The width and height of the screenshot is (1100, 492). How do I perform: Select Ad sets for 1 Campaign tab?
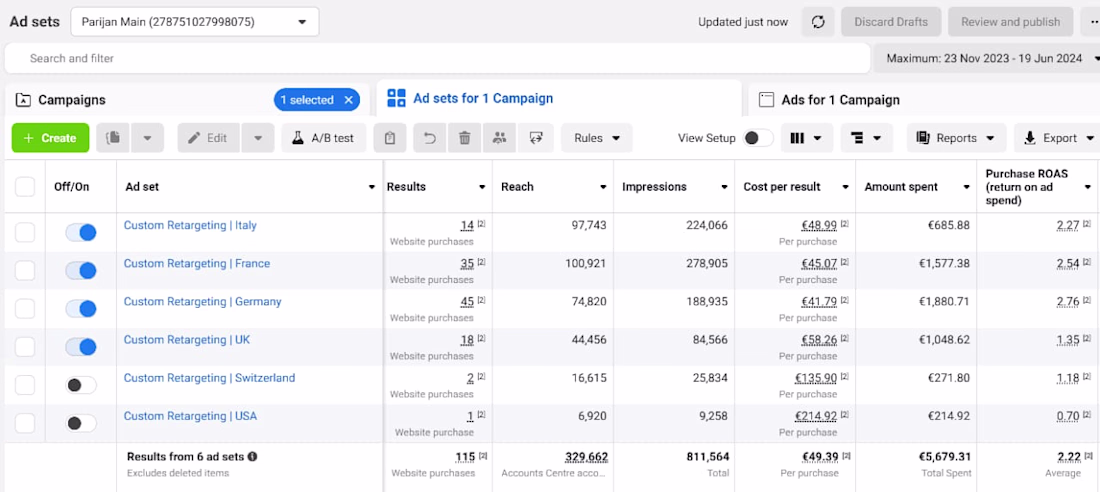(559, 98)
